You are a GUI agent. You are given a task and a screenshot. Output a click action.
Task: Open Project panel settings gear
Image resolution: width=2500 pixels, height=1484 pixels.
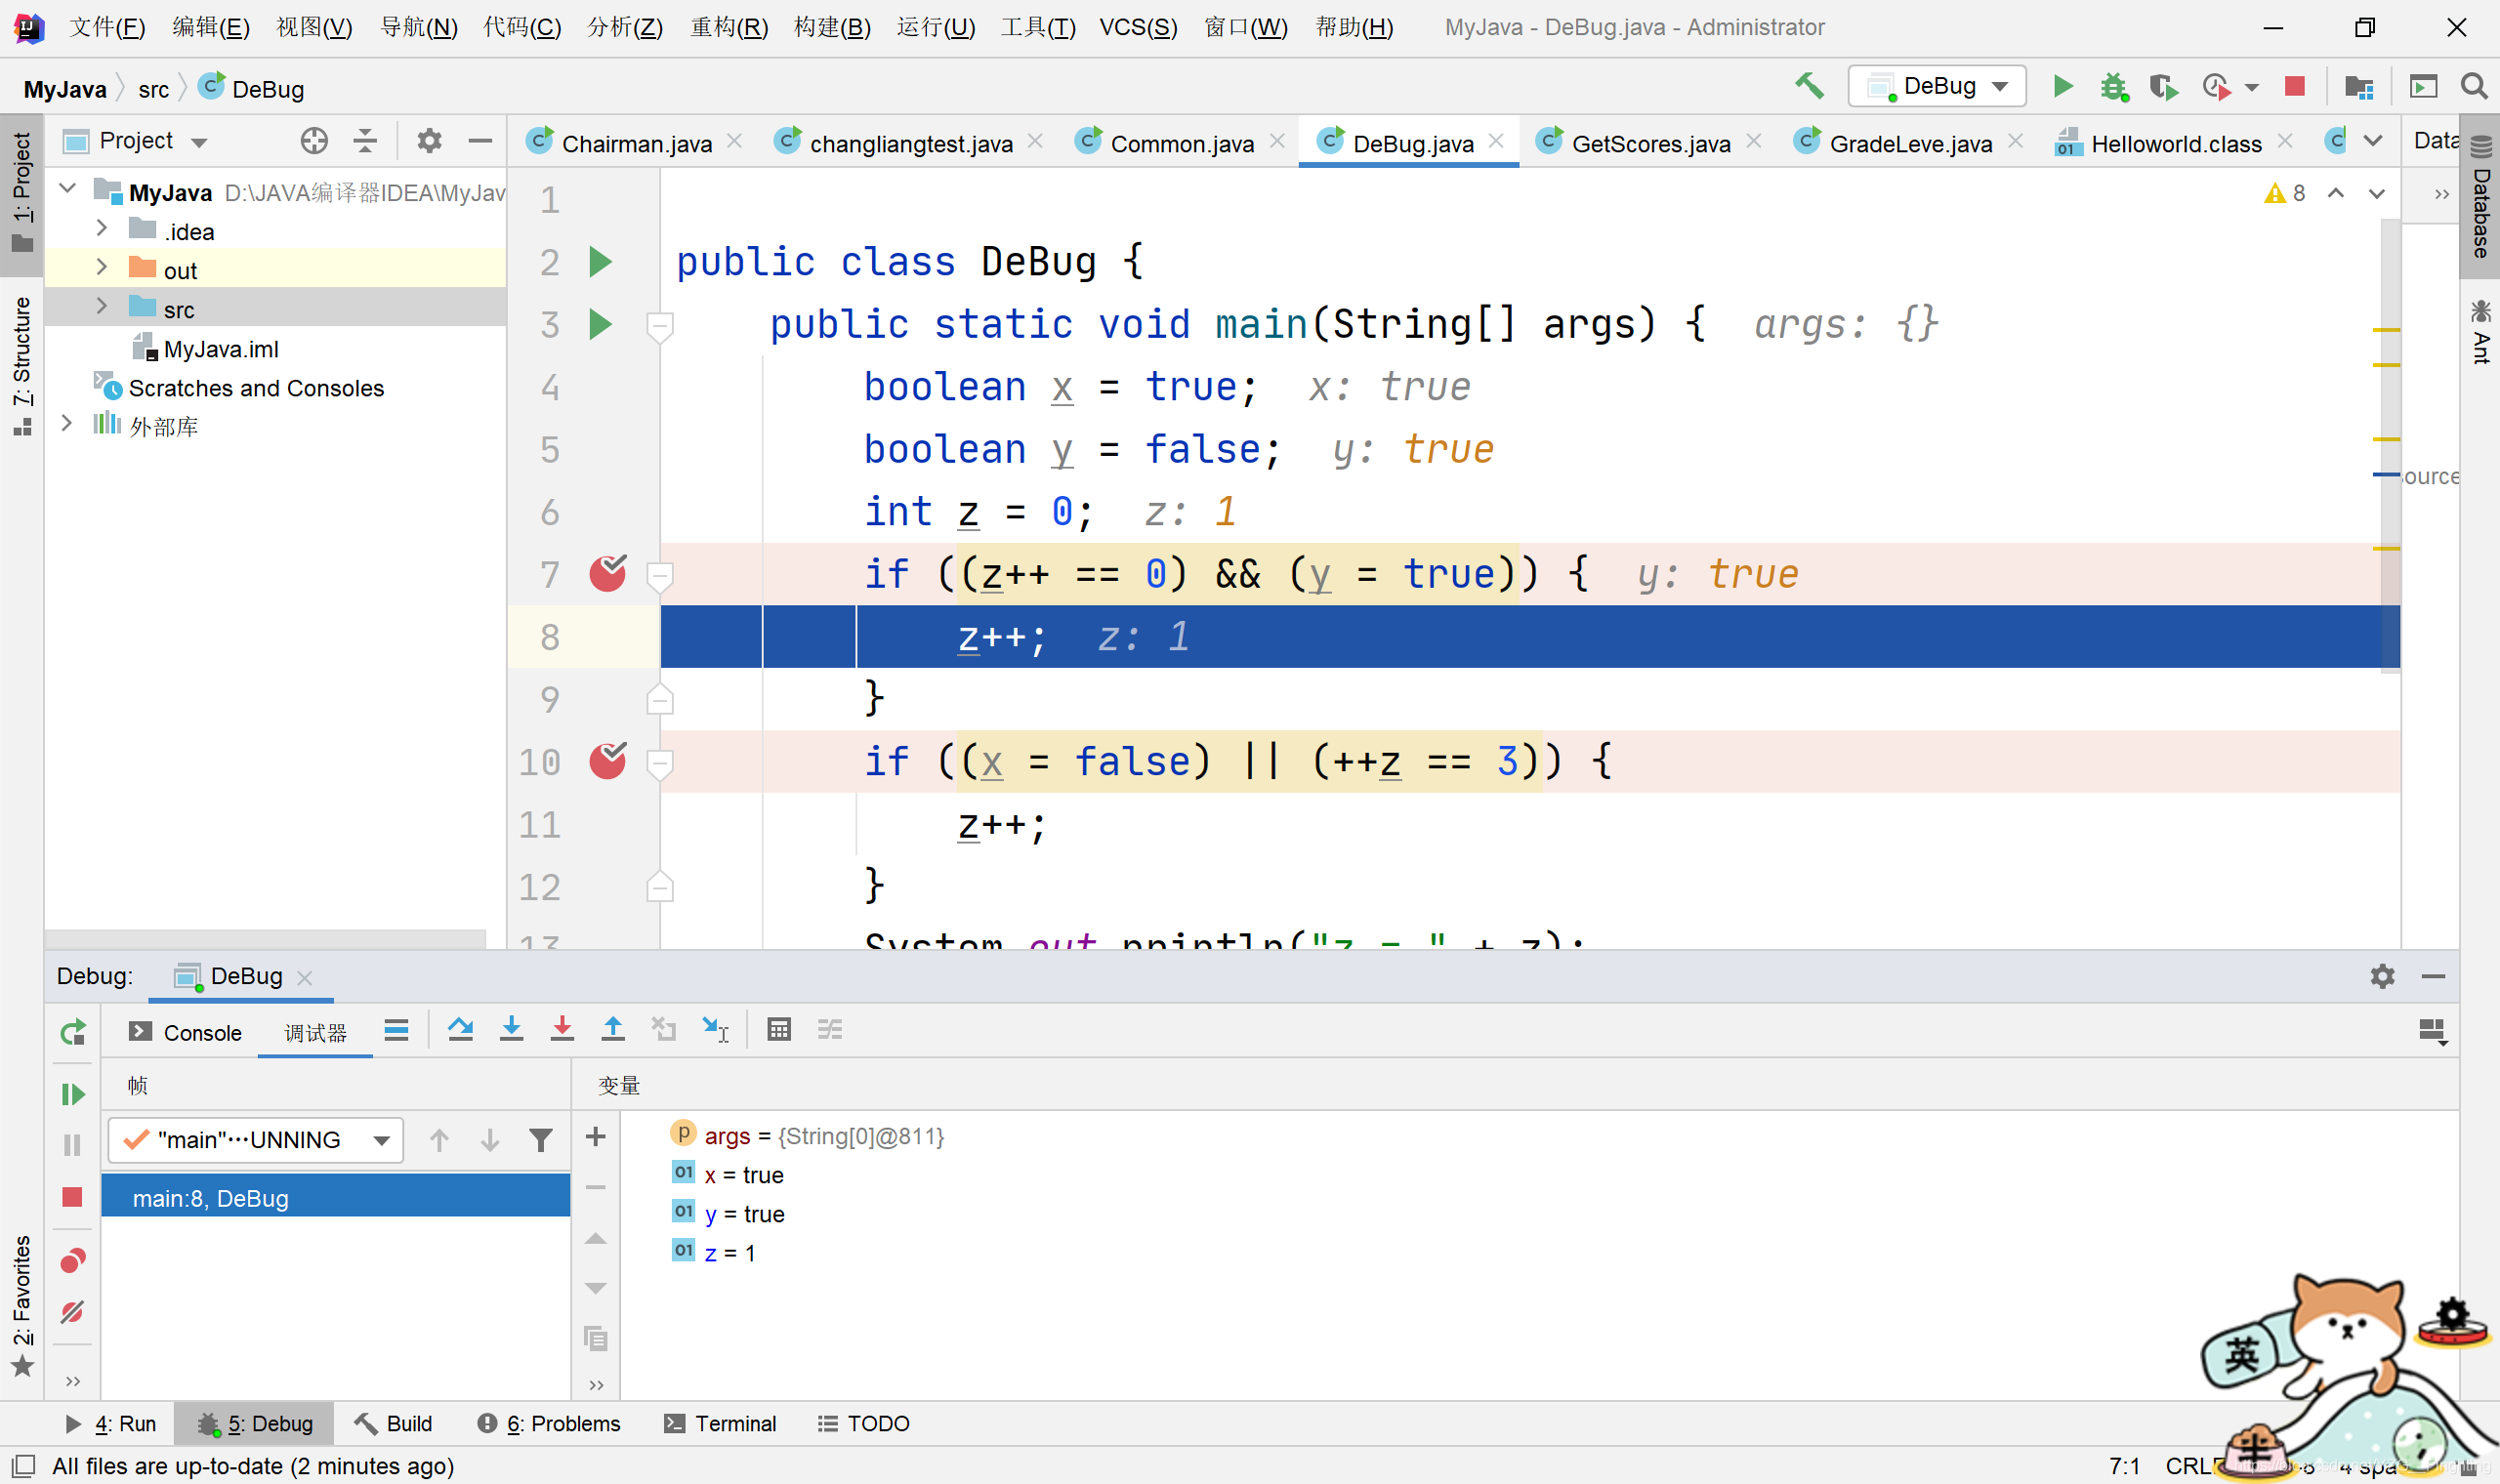[429, 141]
